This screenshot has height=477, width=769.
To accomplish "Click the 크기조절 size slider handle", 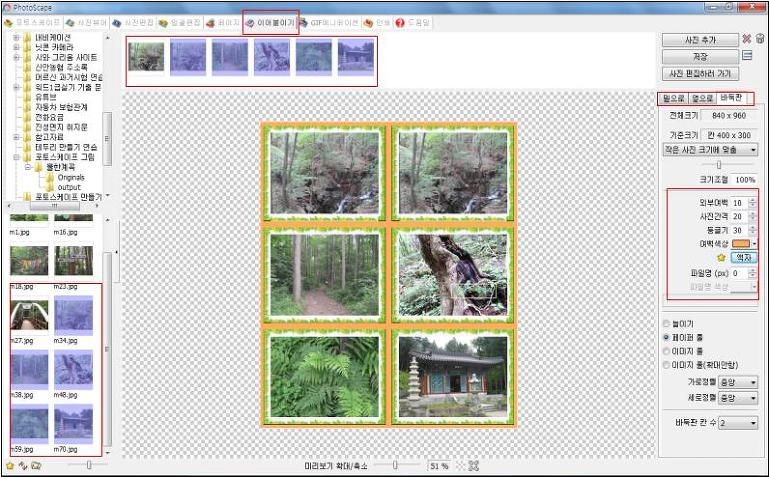I will coord(719,165).
